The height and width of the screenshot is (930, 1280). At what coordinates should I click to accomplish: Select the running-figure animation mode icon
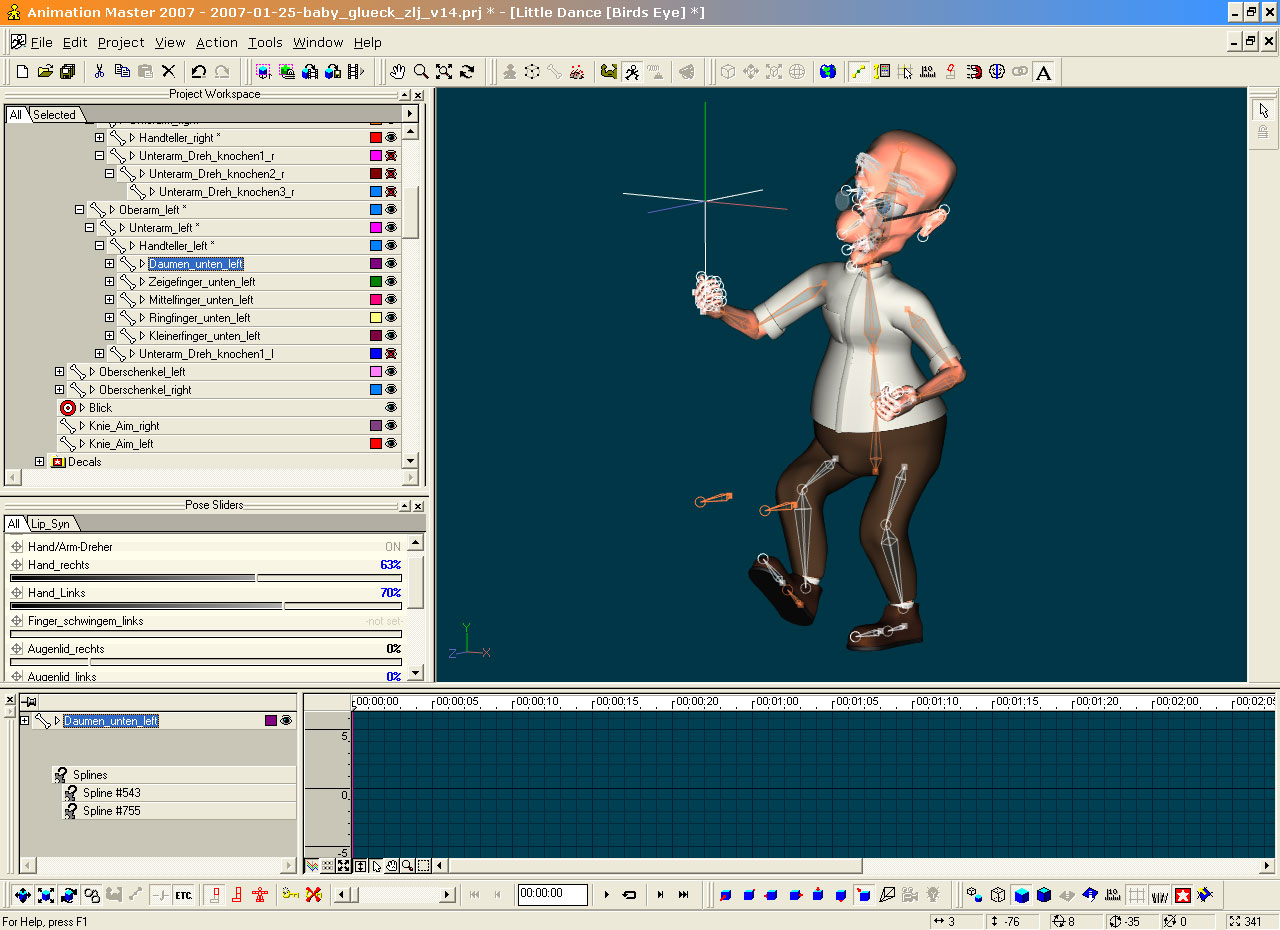(632, 72)
